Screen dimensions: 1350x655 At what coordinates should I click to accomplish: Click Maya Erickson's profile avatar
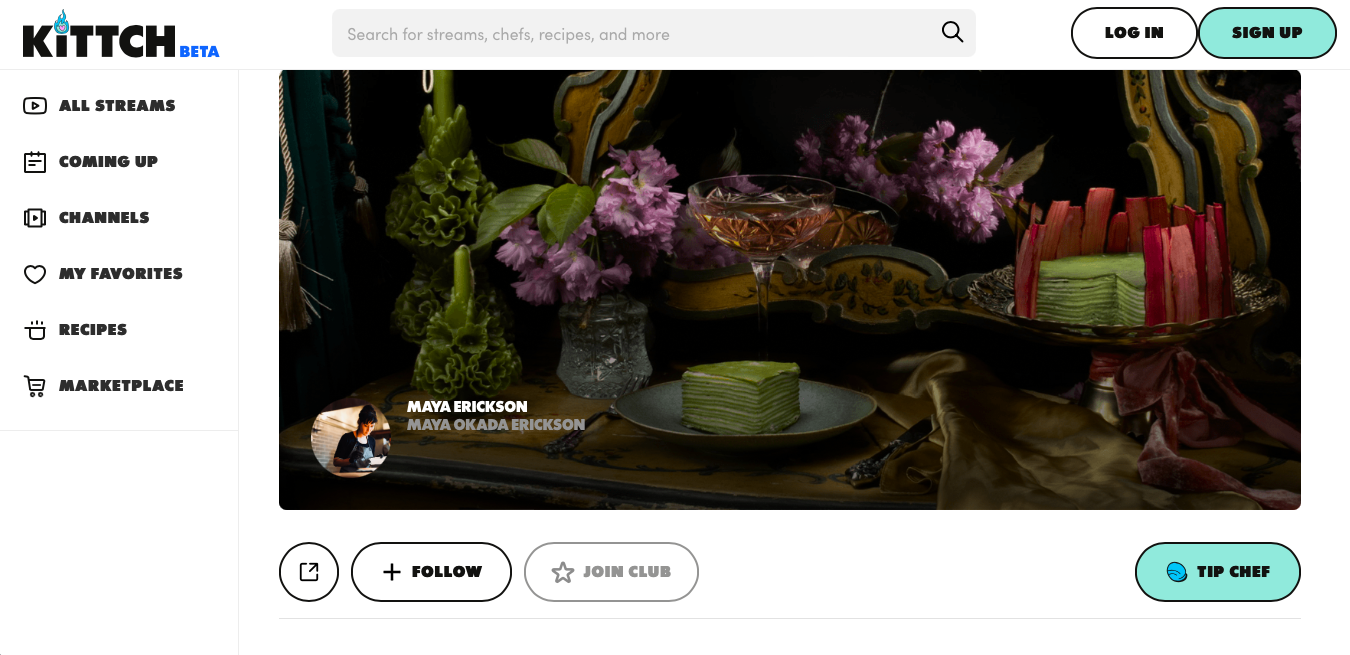click(351, 437)
